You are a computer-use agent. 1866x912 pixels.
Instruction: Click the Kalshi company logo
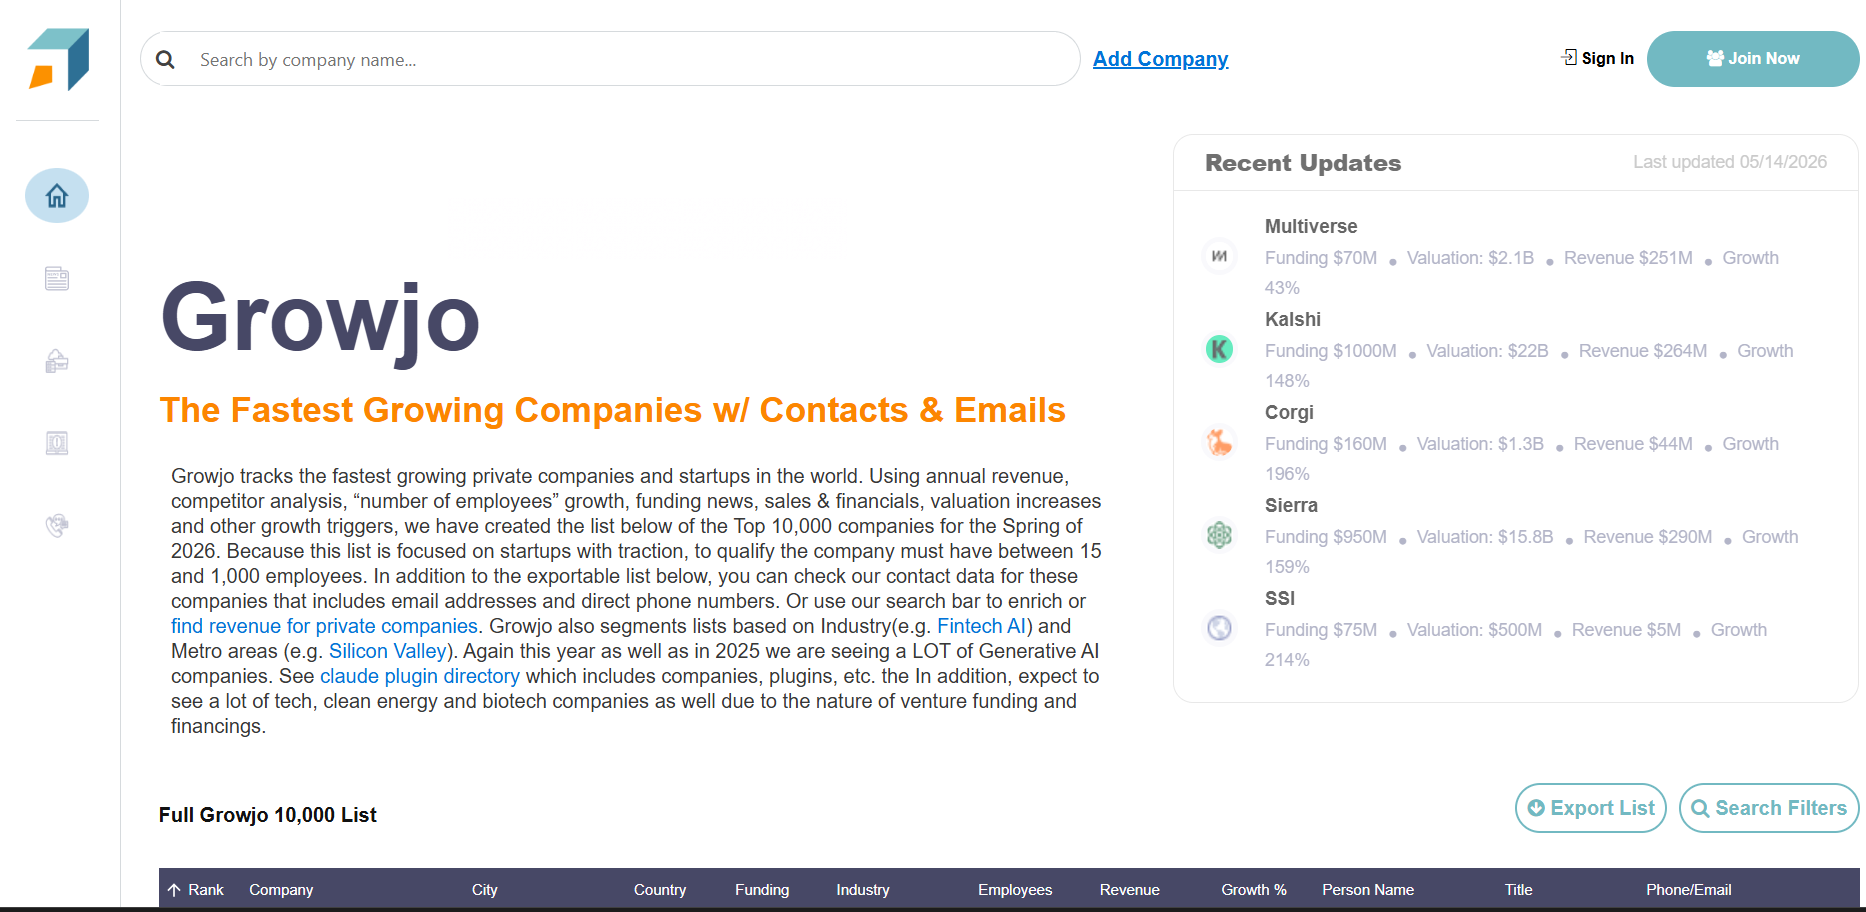point(1219,349)
